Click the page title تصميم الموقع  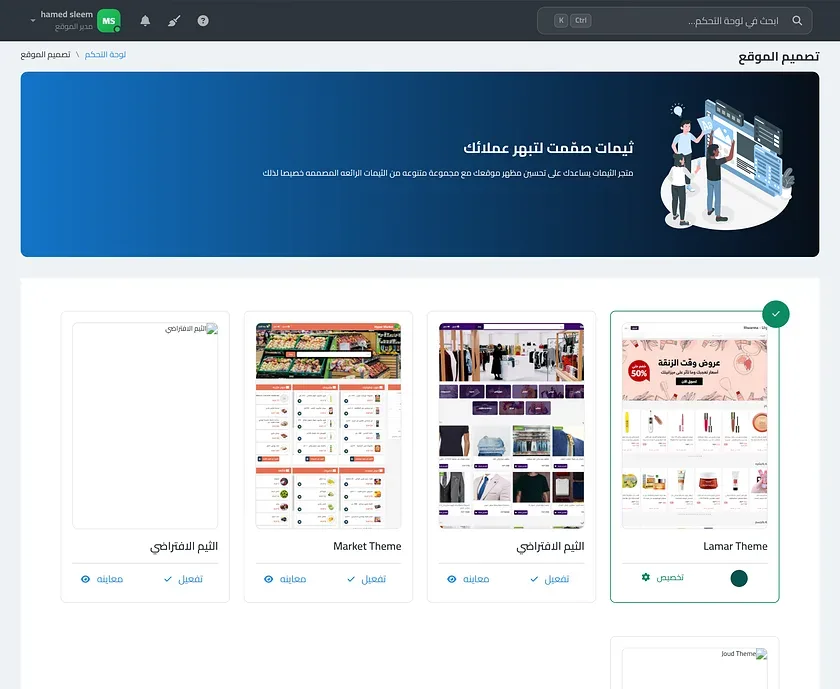(778, 56)
